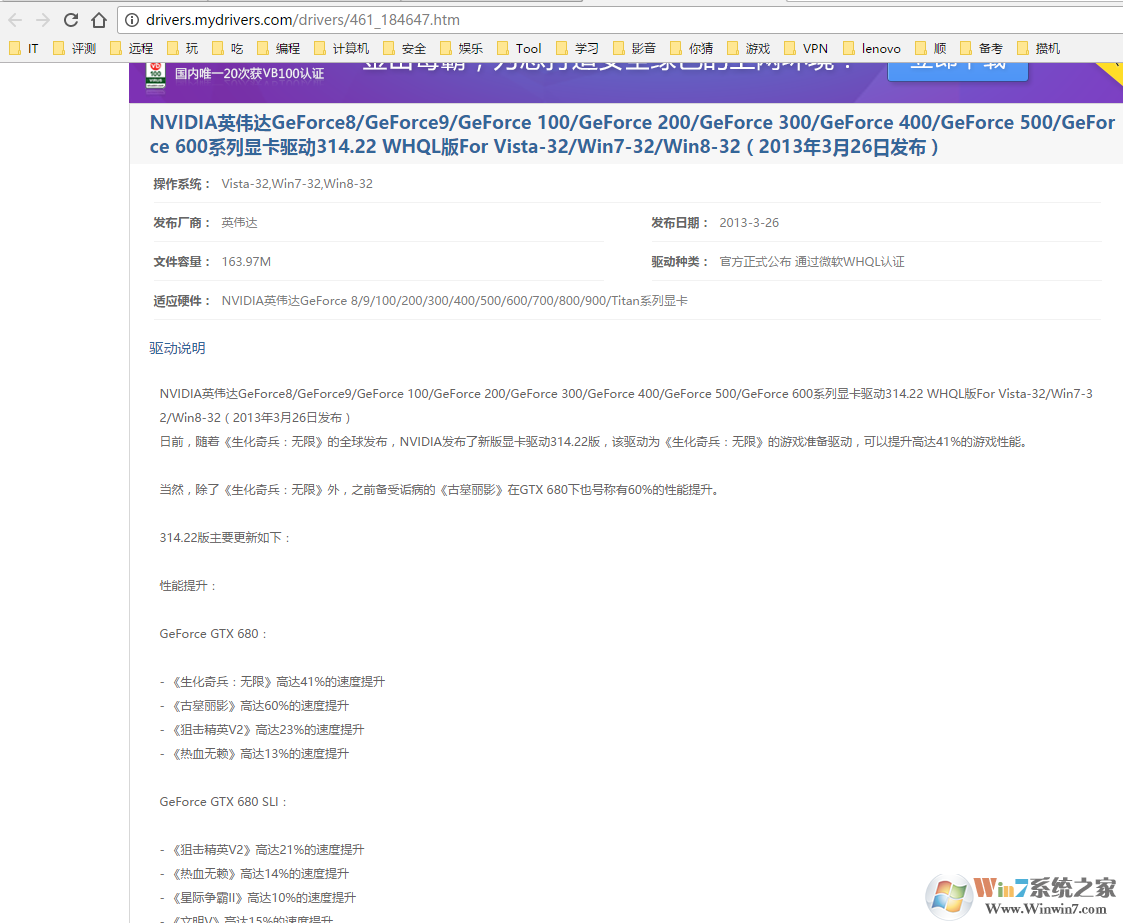The image size is (1123, 923).
Task: Click 《生化奇兵：无限》高达41% line
Action: tap(272, 682)
